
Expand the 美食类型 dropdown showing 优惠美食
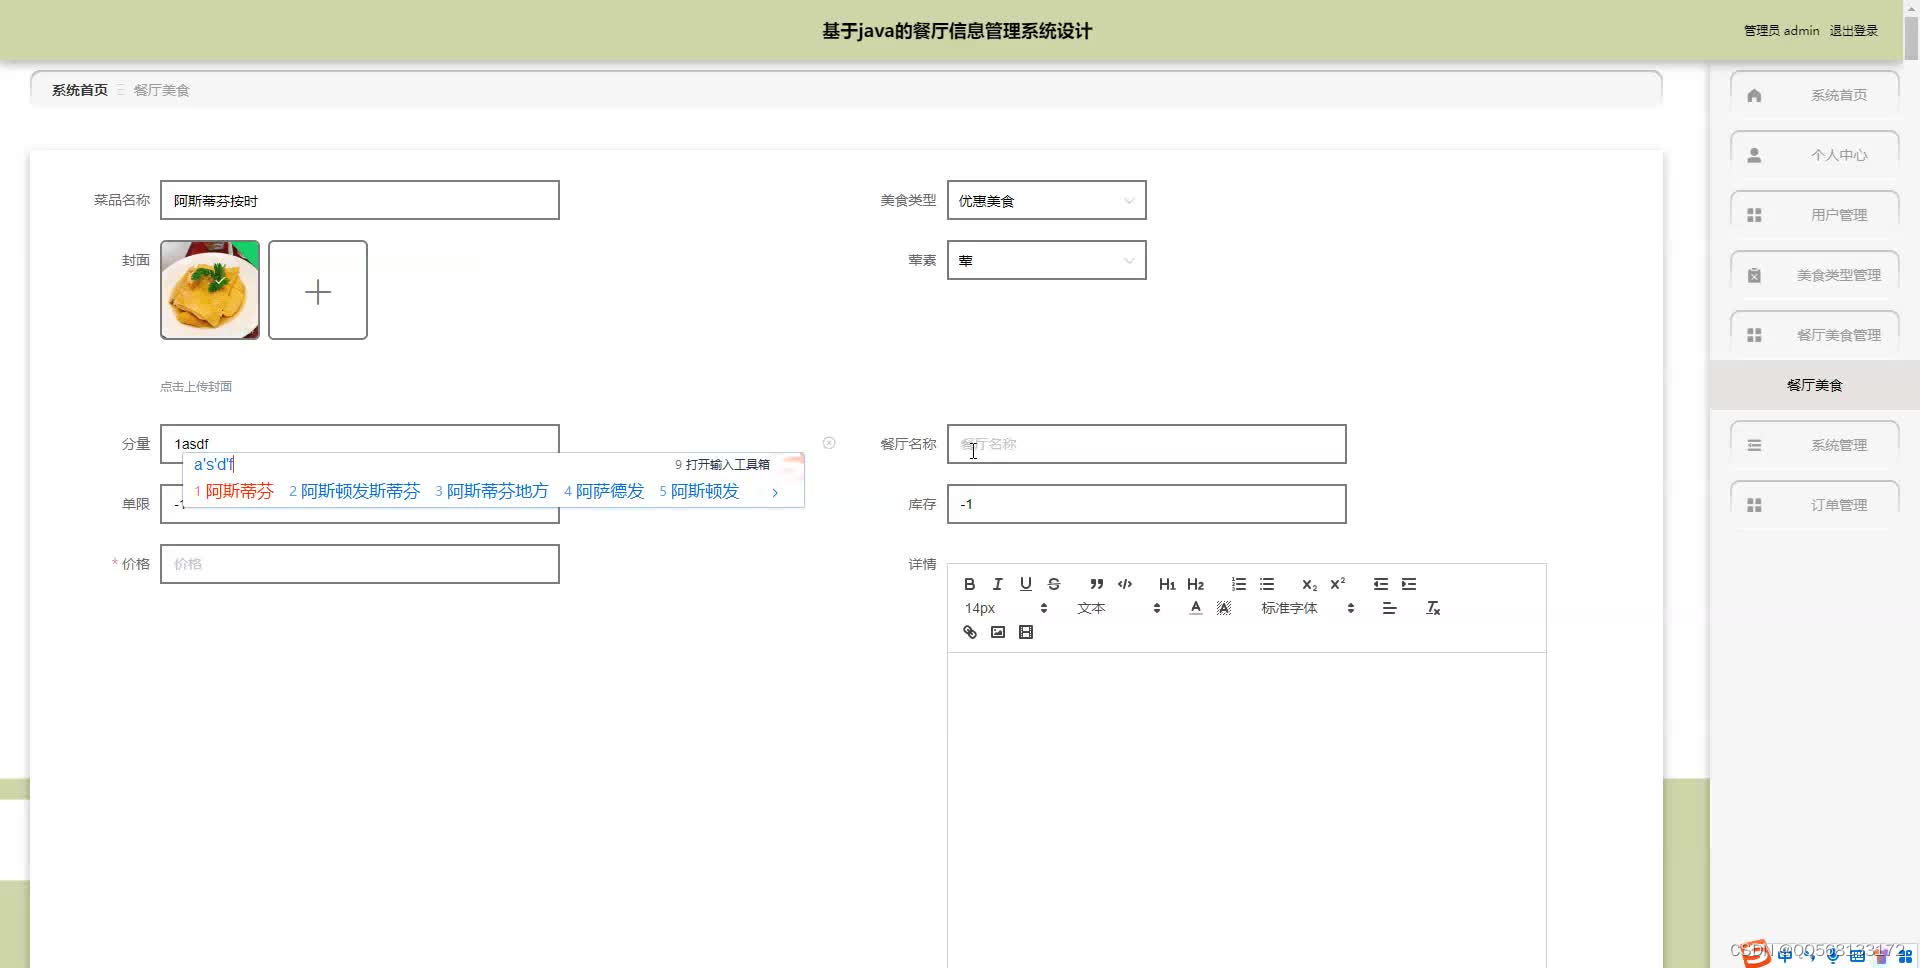tap(1046, 200)
